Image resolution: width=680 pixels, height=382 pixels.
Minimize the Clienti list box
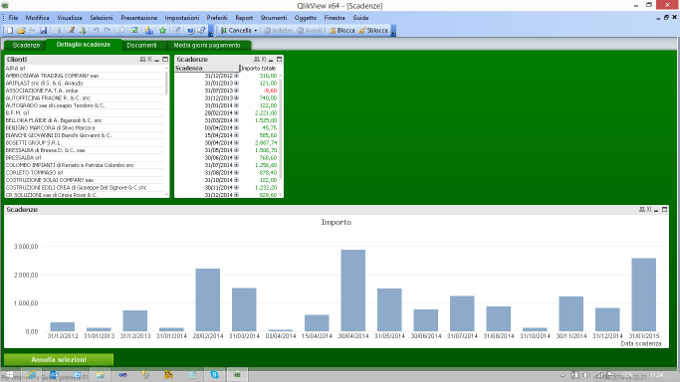click(157, 59)
